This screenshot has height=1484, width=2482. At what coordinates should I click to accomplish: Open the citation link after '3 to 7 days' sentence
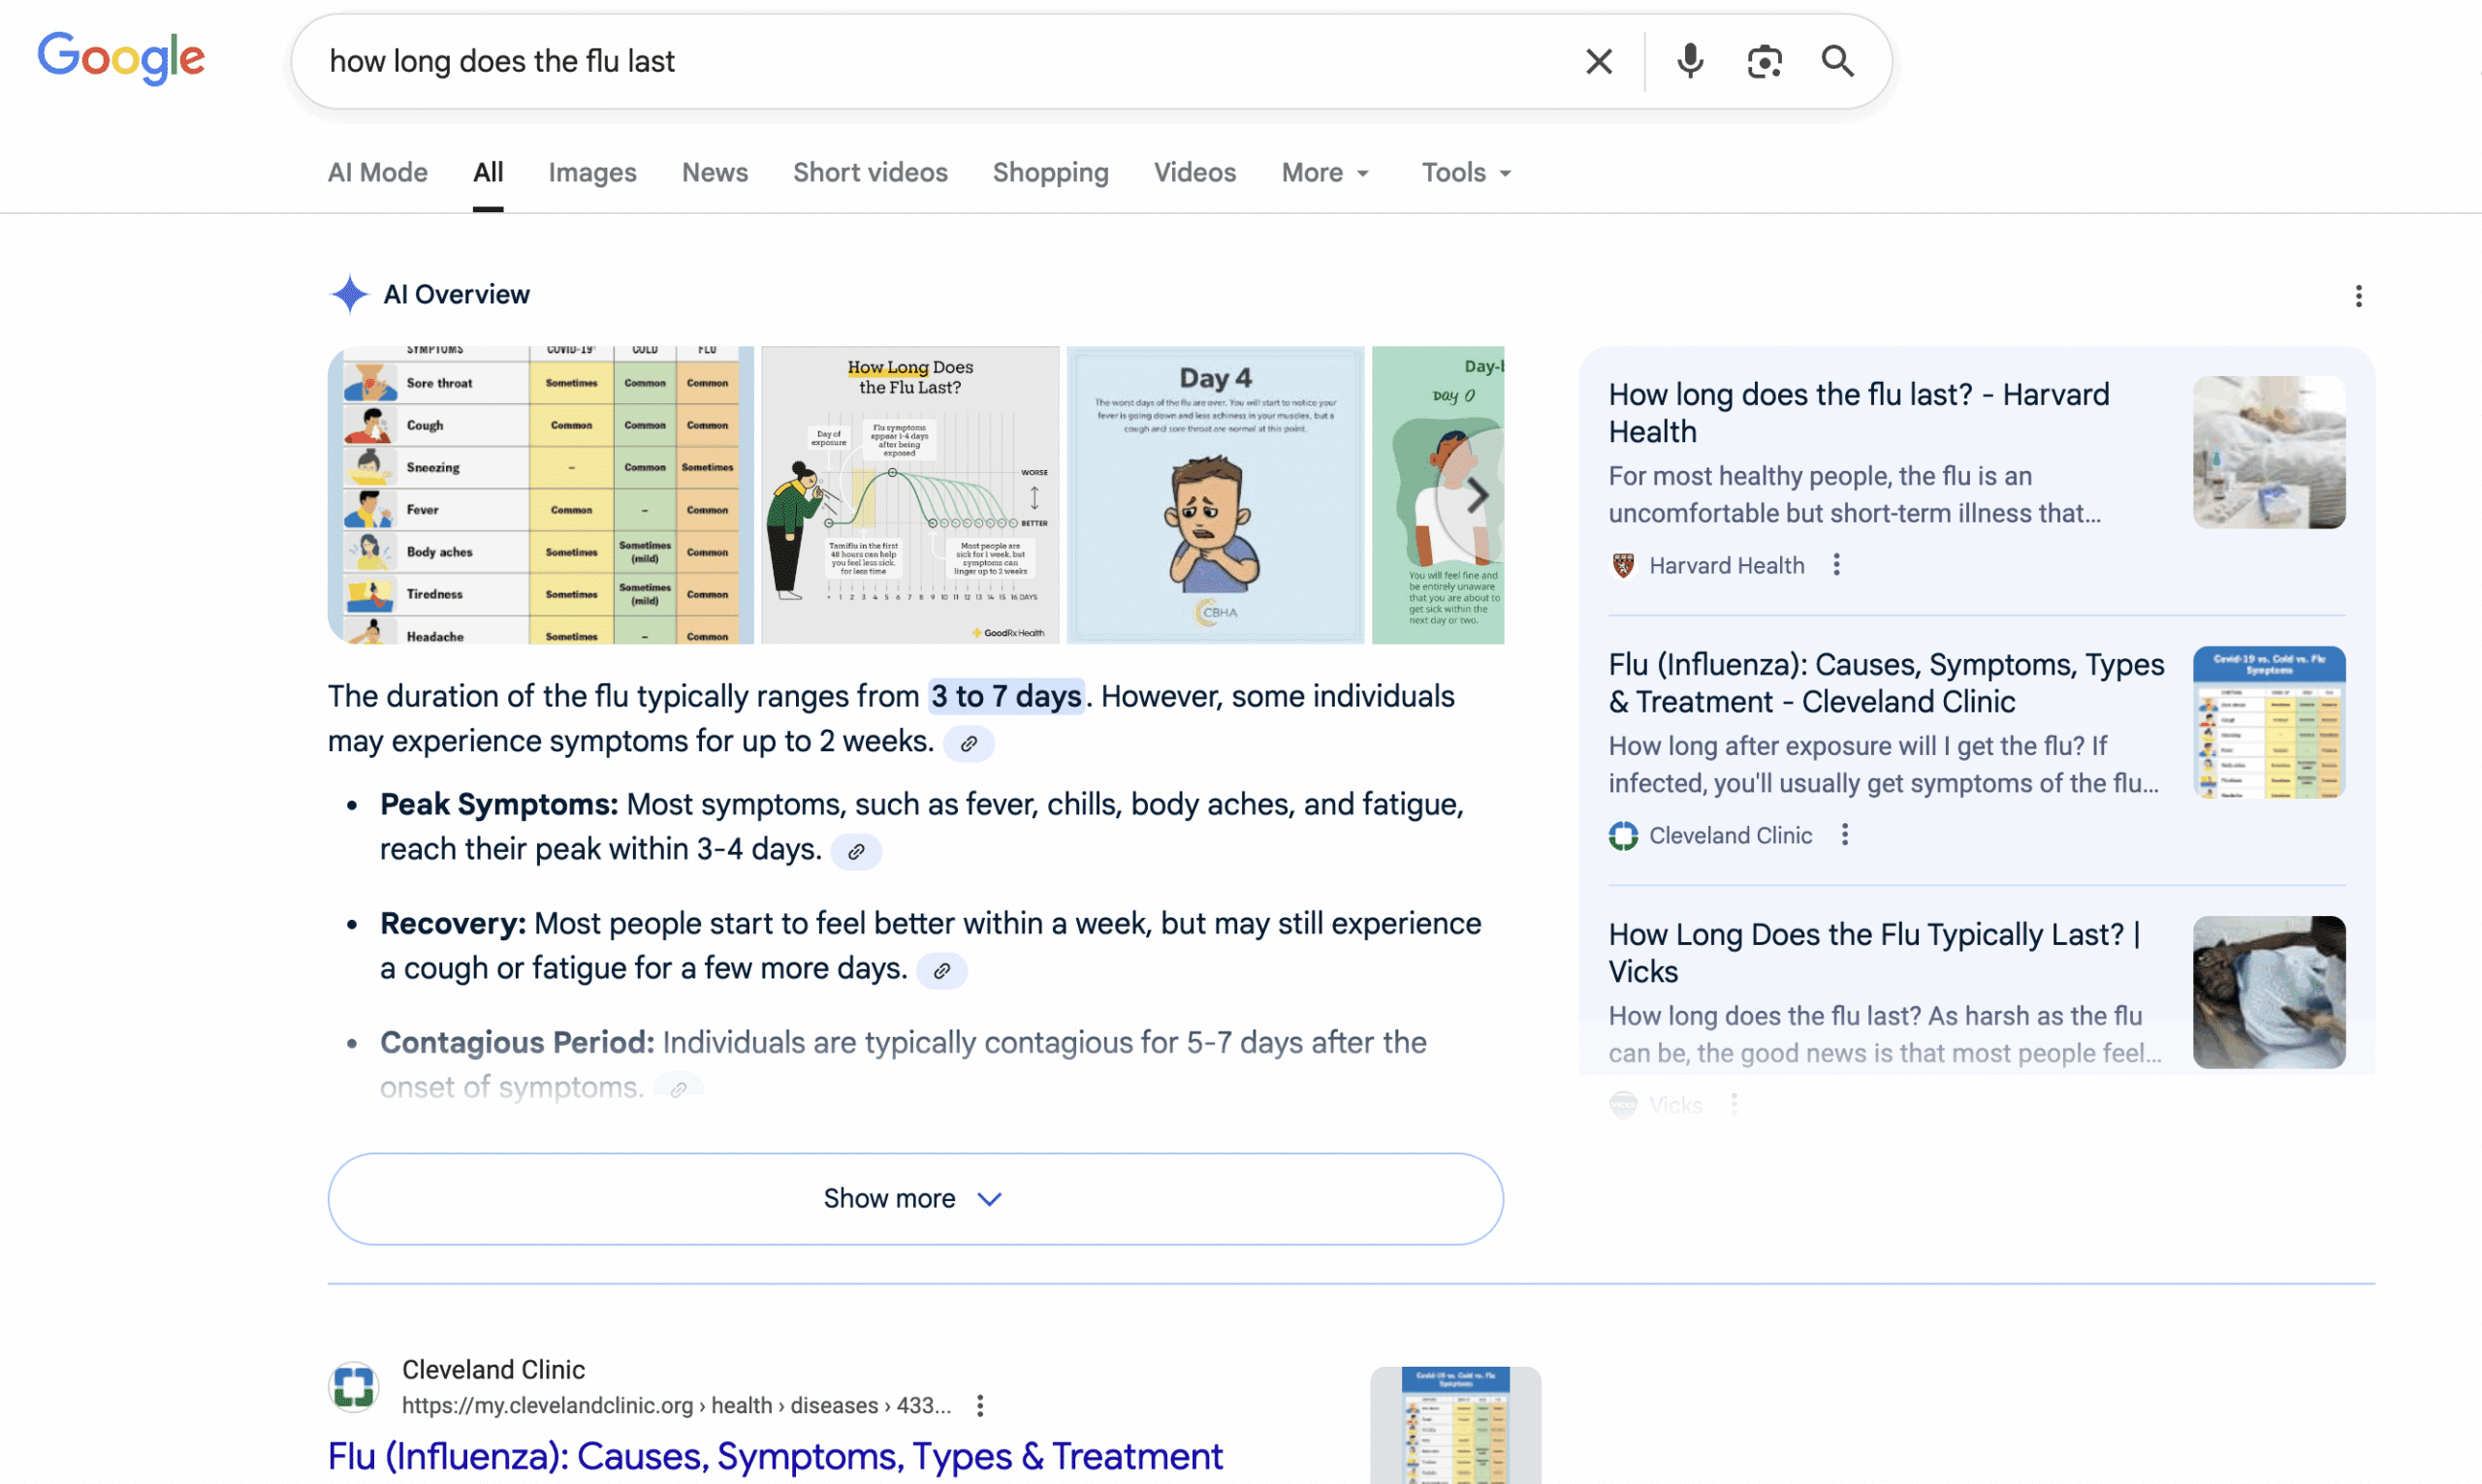coord(968,743)
